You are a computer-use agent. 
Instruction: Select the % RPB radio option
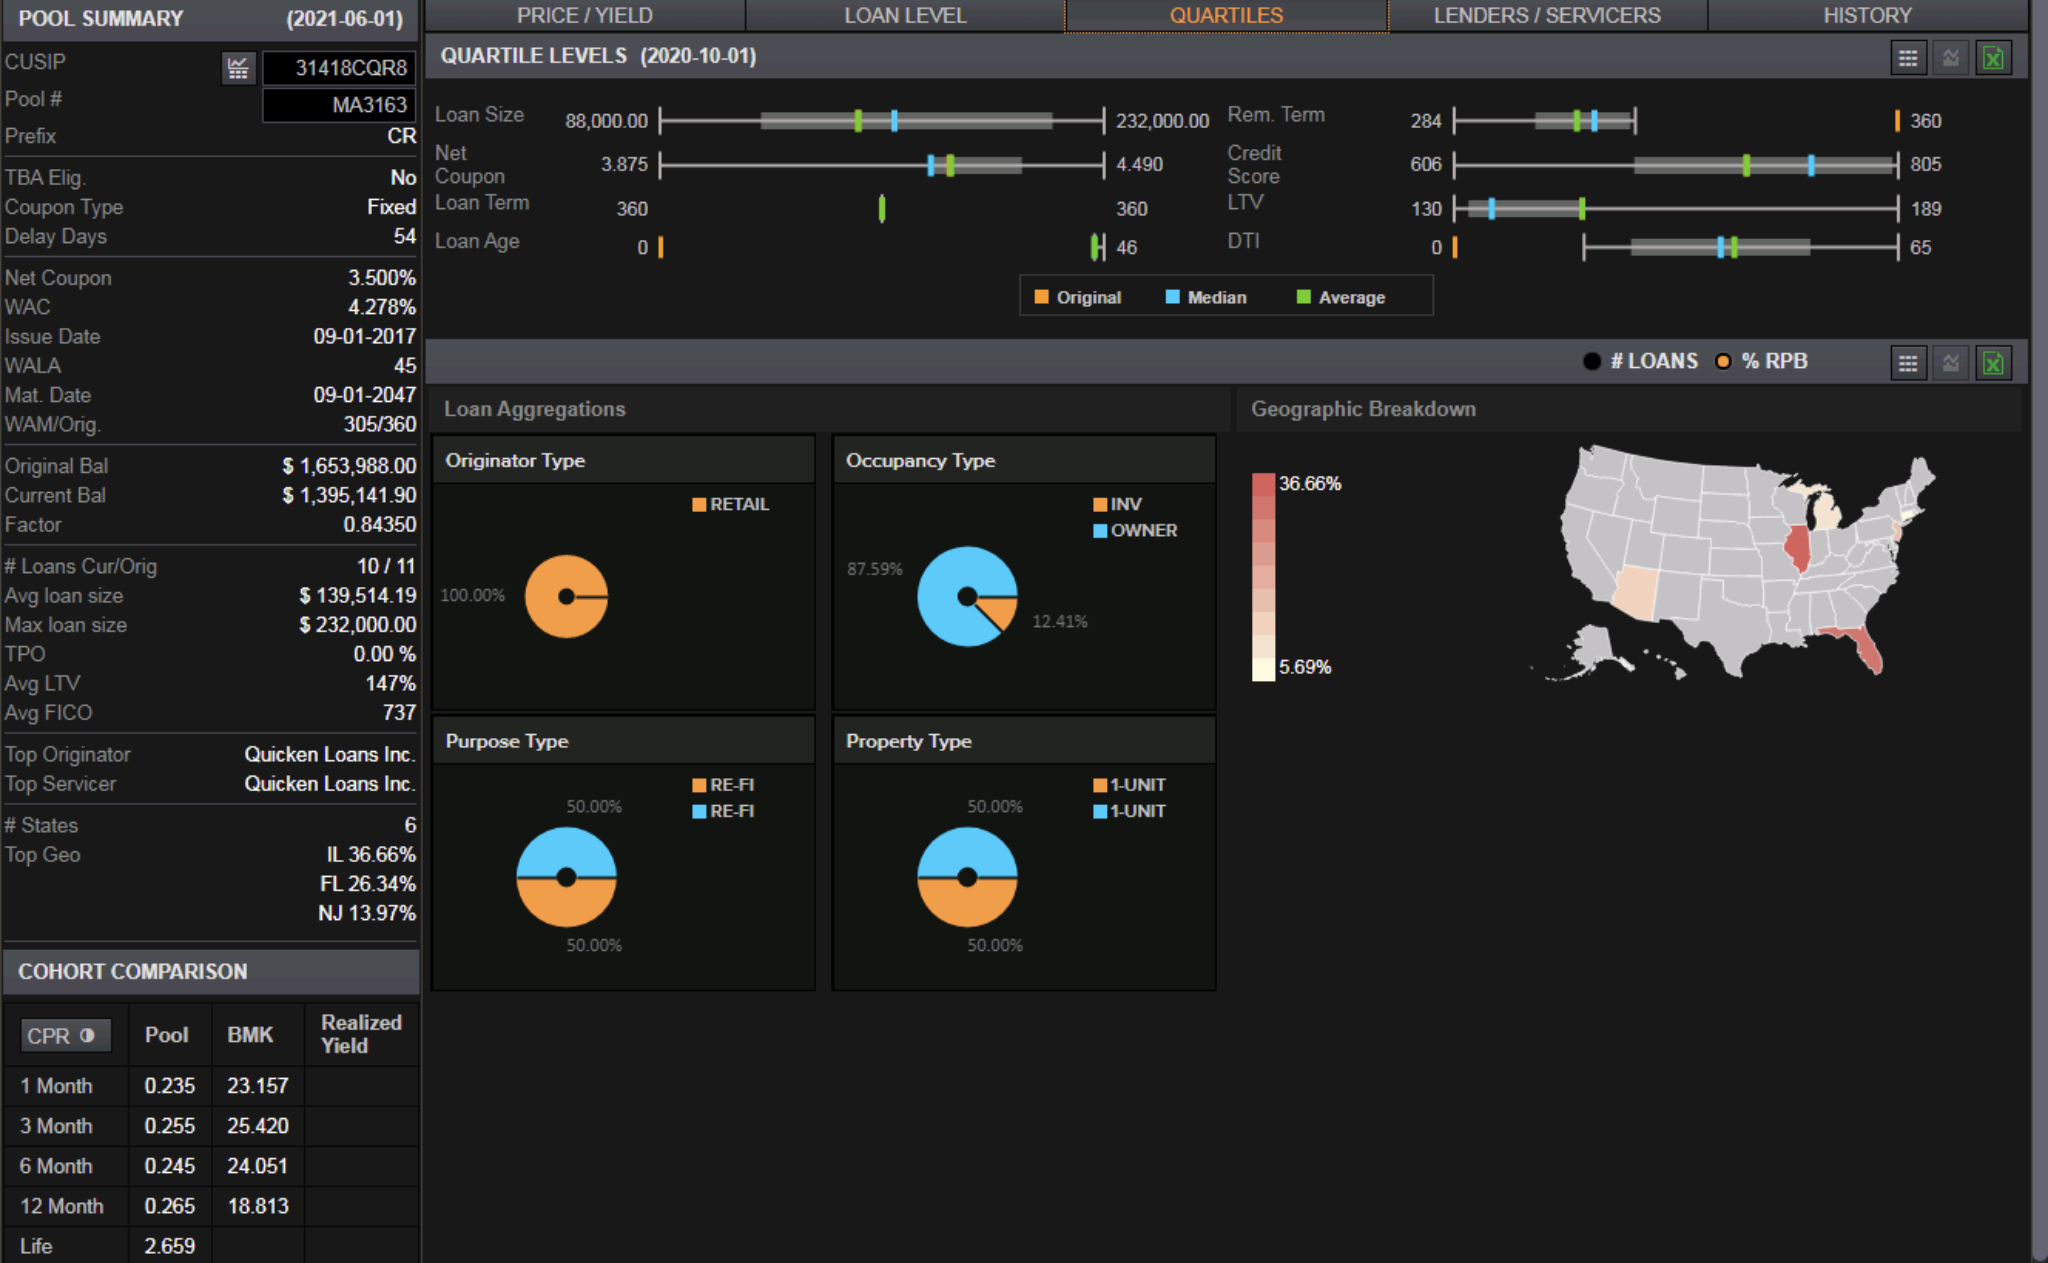point(1723,361)
